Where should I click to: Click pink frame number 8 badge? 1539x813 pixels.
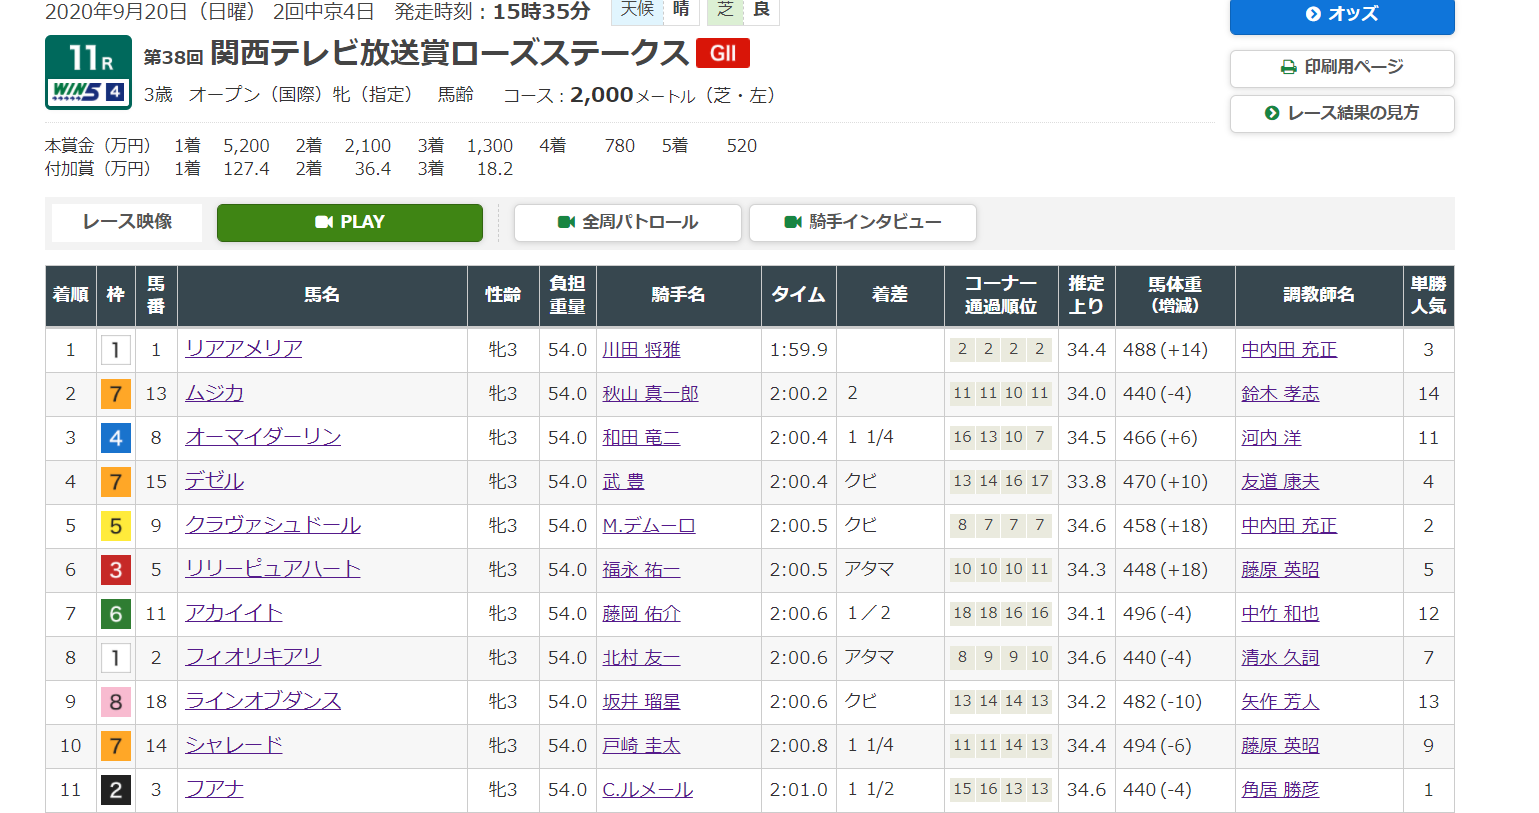coord(116,702)
